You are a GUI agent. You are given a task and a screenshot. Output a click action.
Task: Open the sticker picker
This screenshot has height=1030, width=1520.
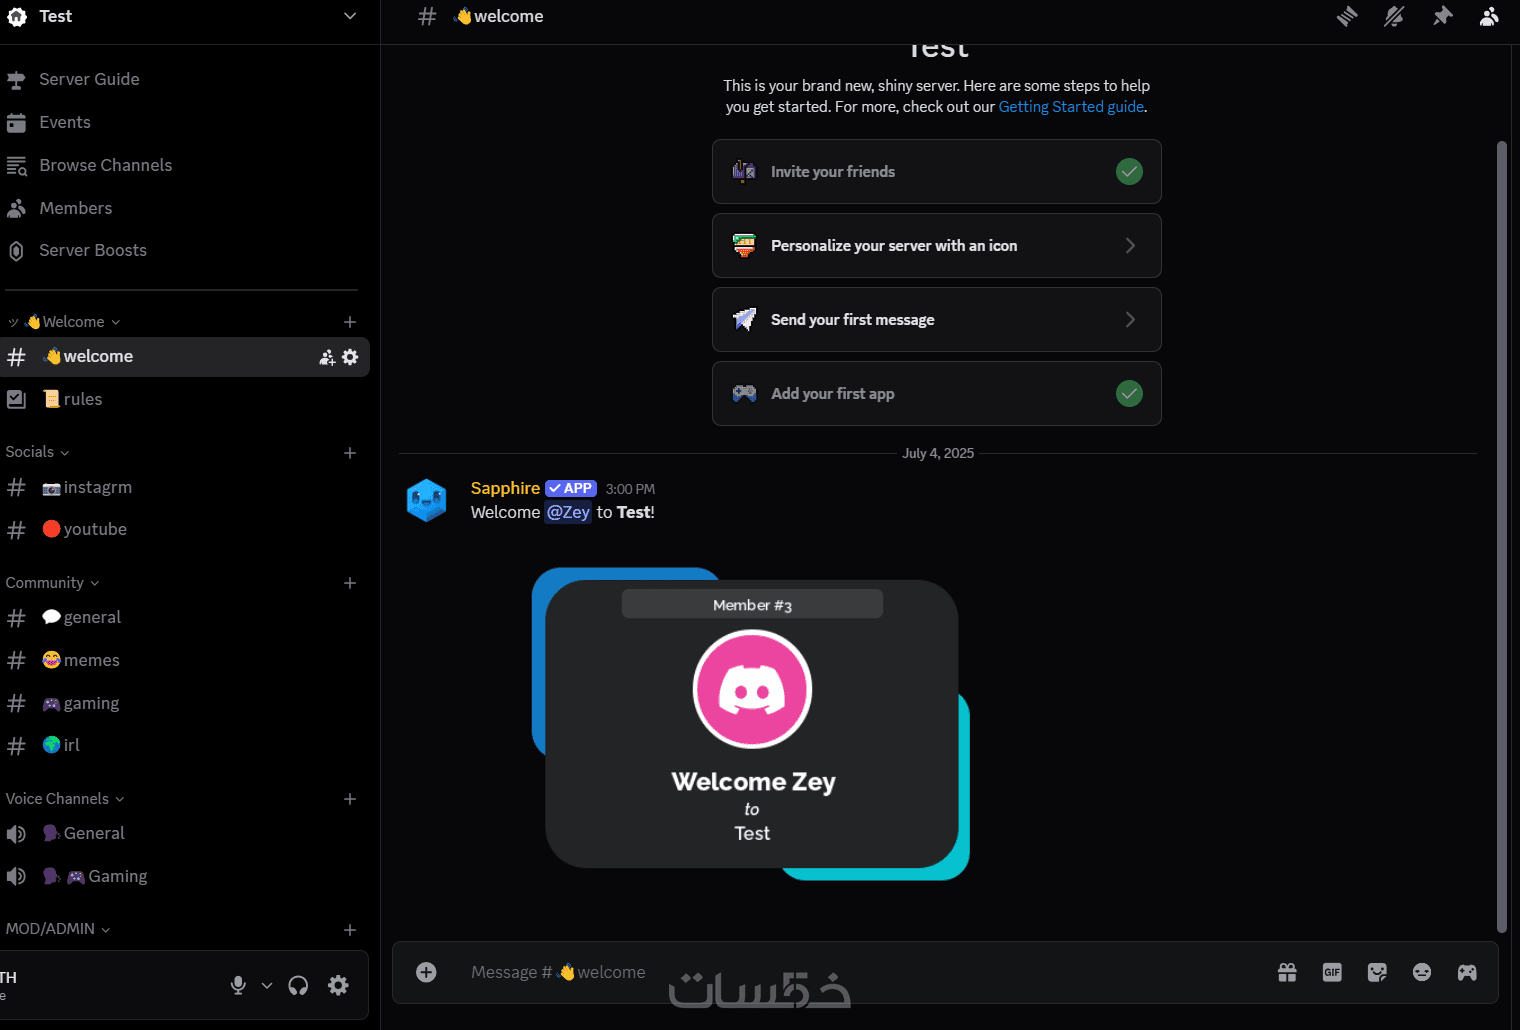(x=1377, y=972)
